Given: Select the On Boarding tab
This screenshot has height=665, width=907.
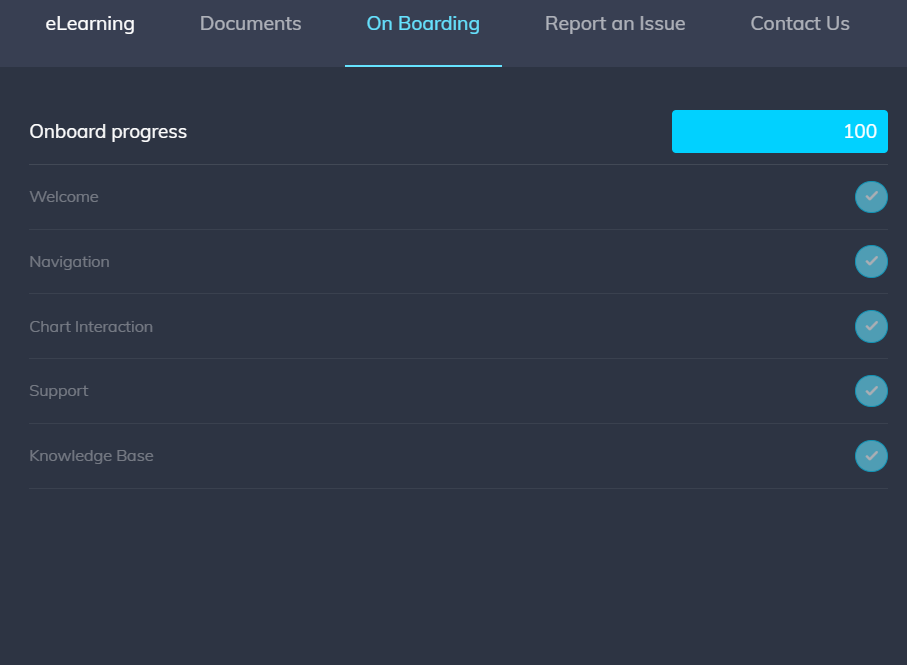Looking at the screenshot, I should pyautogui.click(x=423, y=24).
